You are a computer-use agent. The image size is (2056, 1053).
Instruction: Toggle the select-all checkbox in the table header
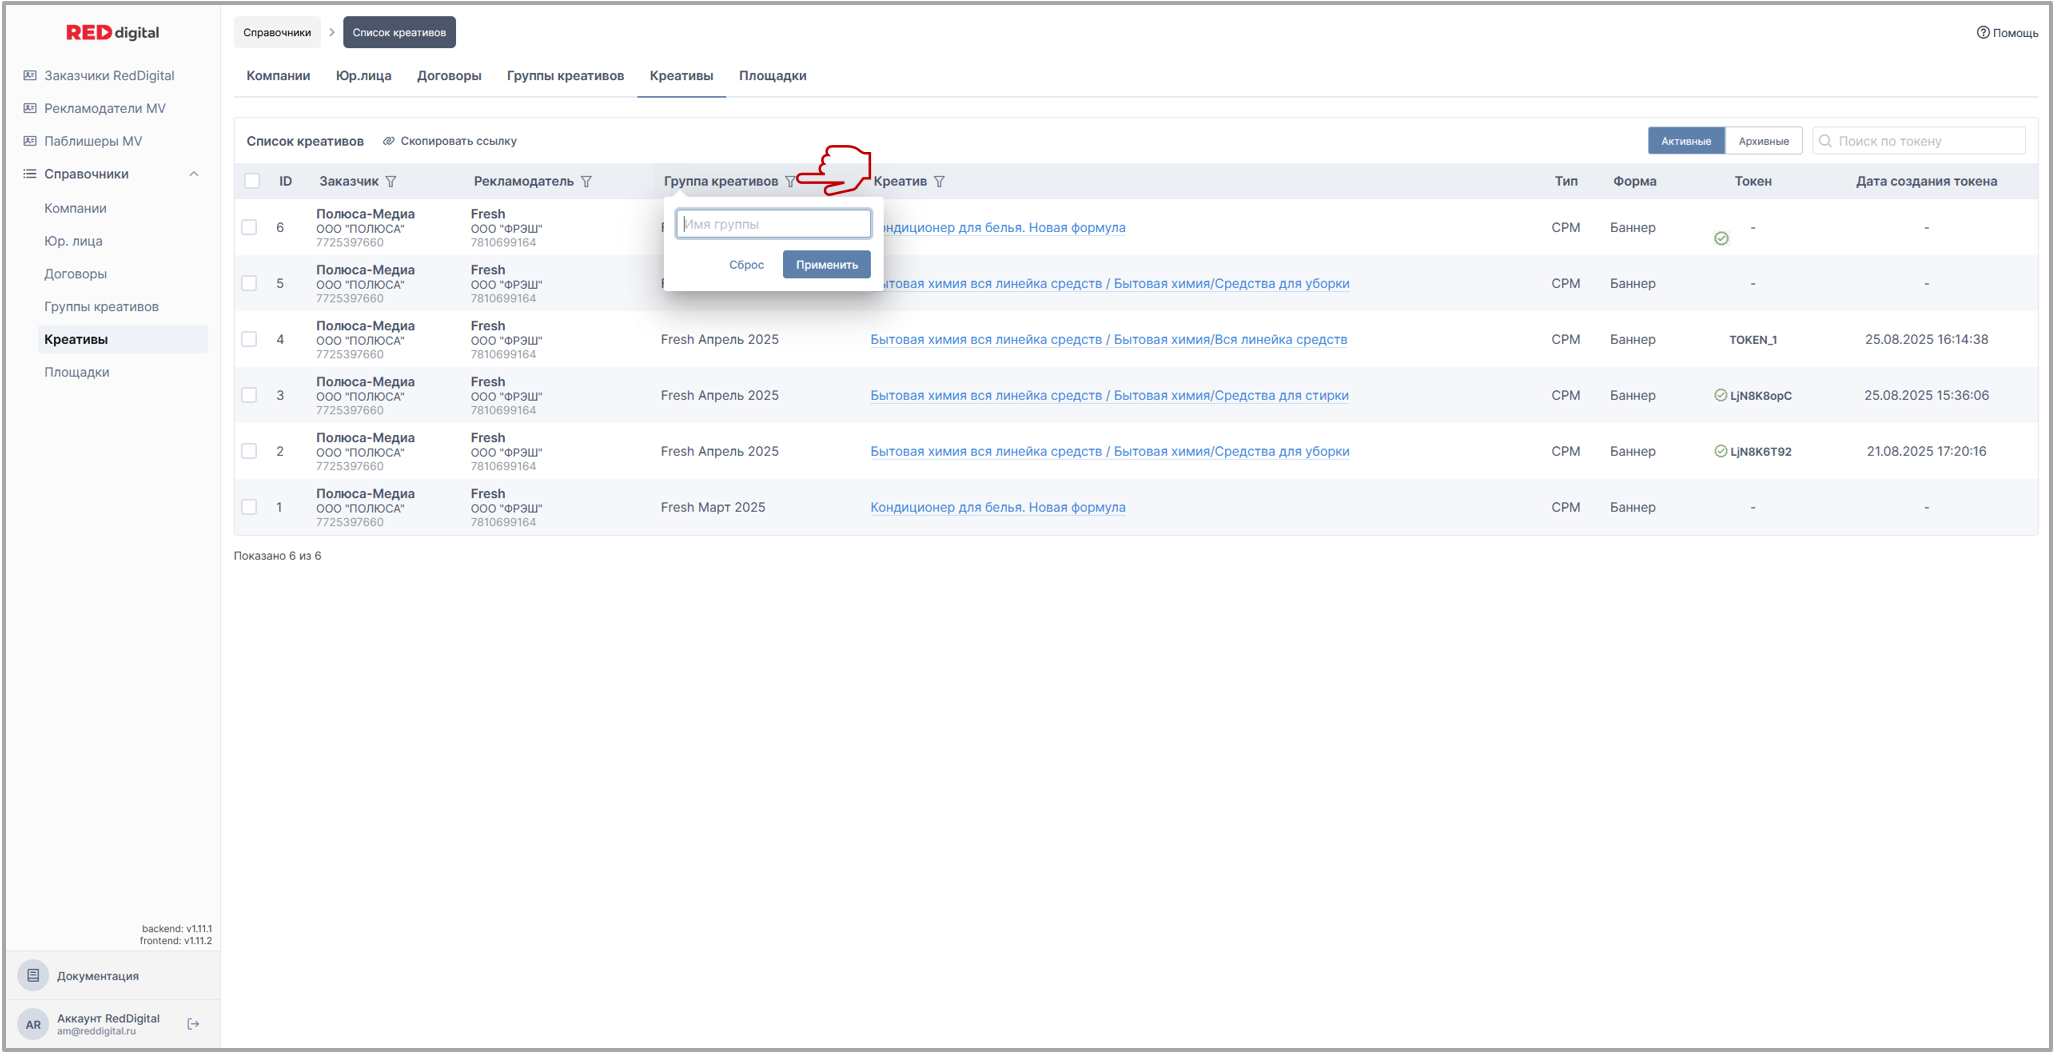(252, 181)
